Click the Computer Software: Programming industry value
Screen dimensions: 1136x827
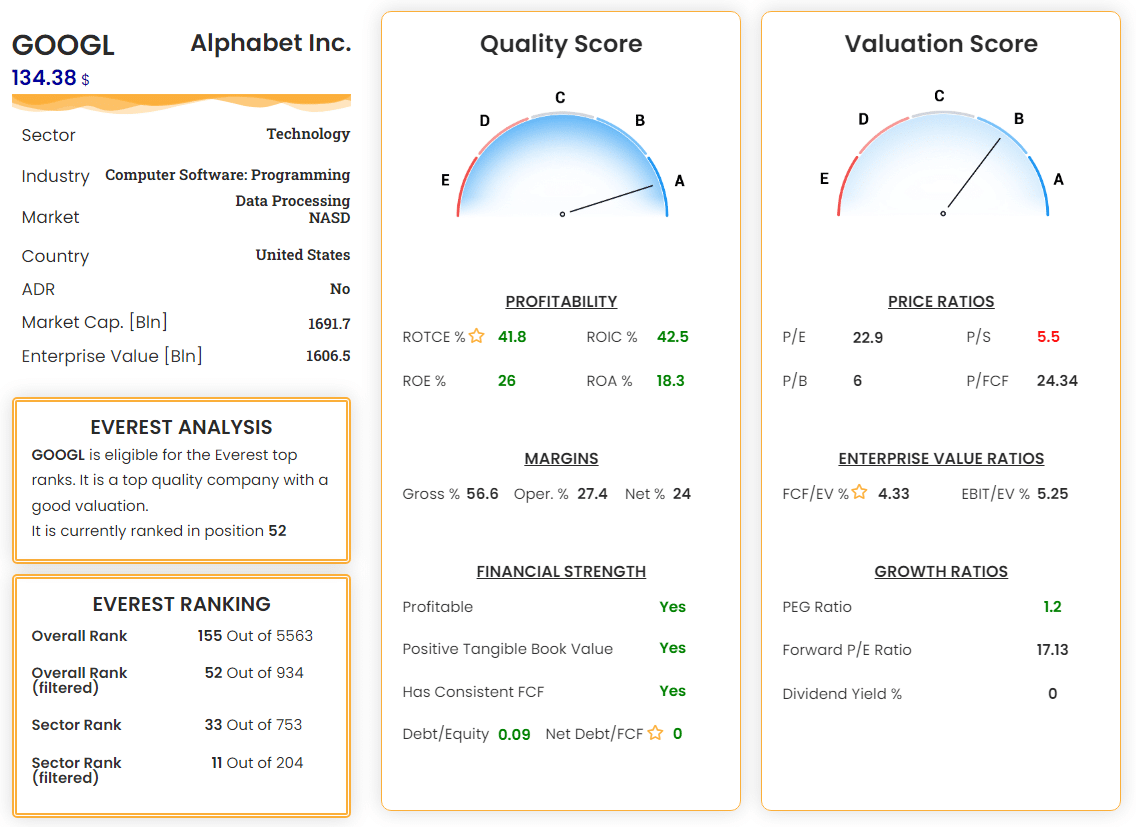(227, 175)
